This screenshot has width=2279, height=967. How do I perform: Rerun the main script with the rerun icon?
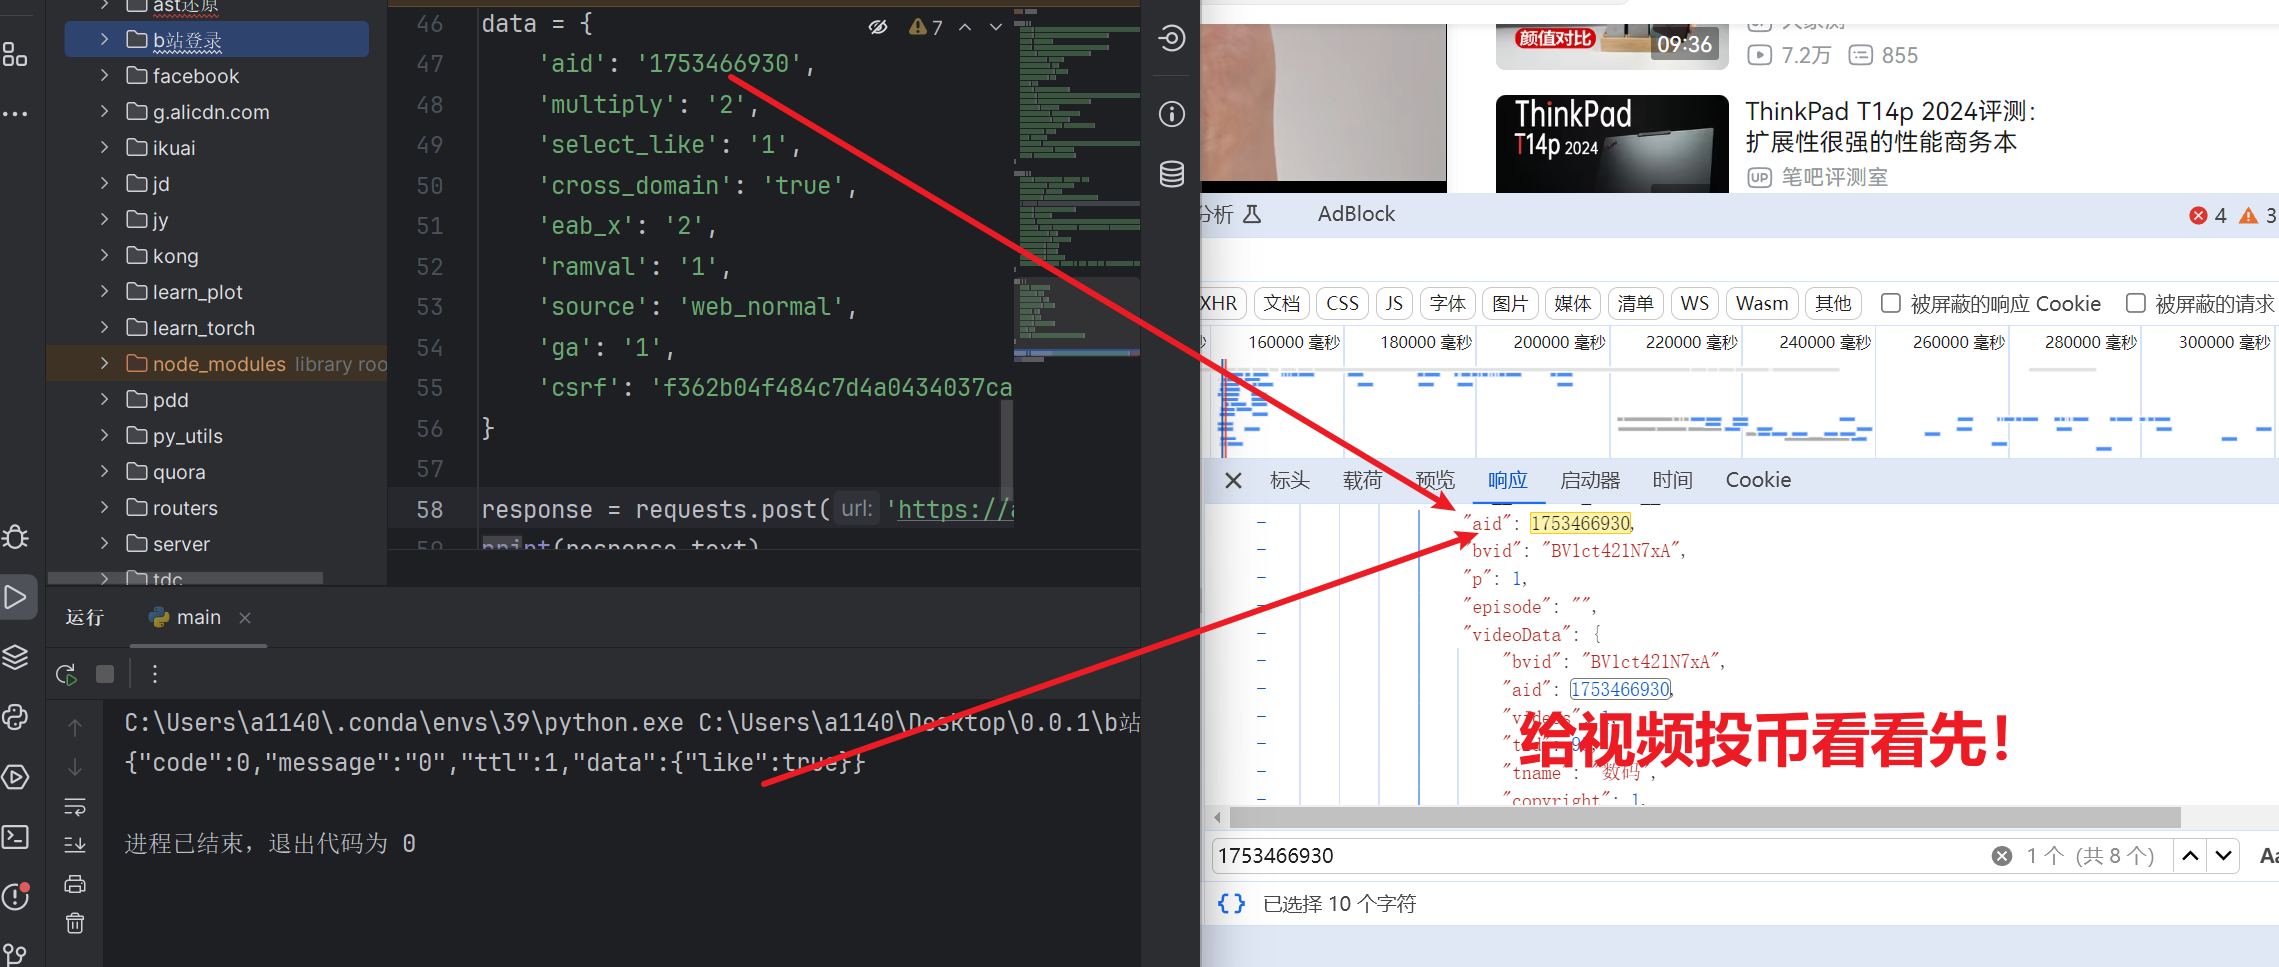(67, 675)
